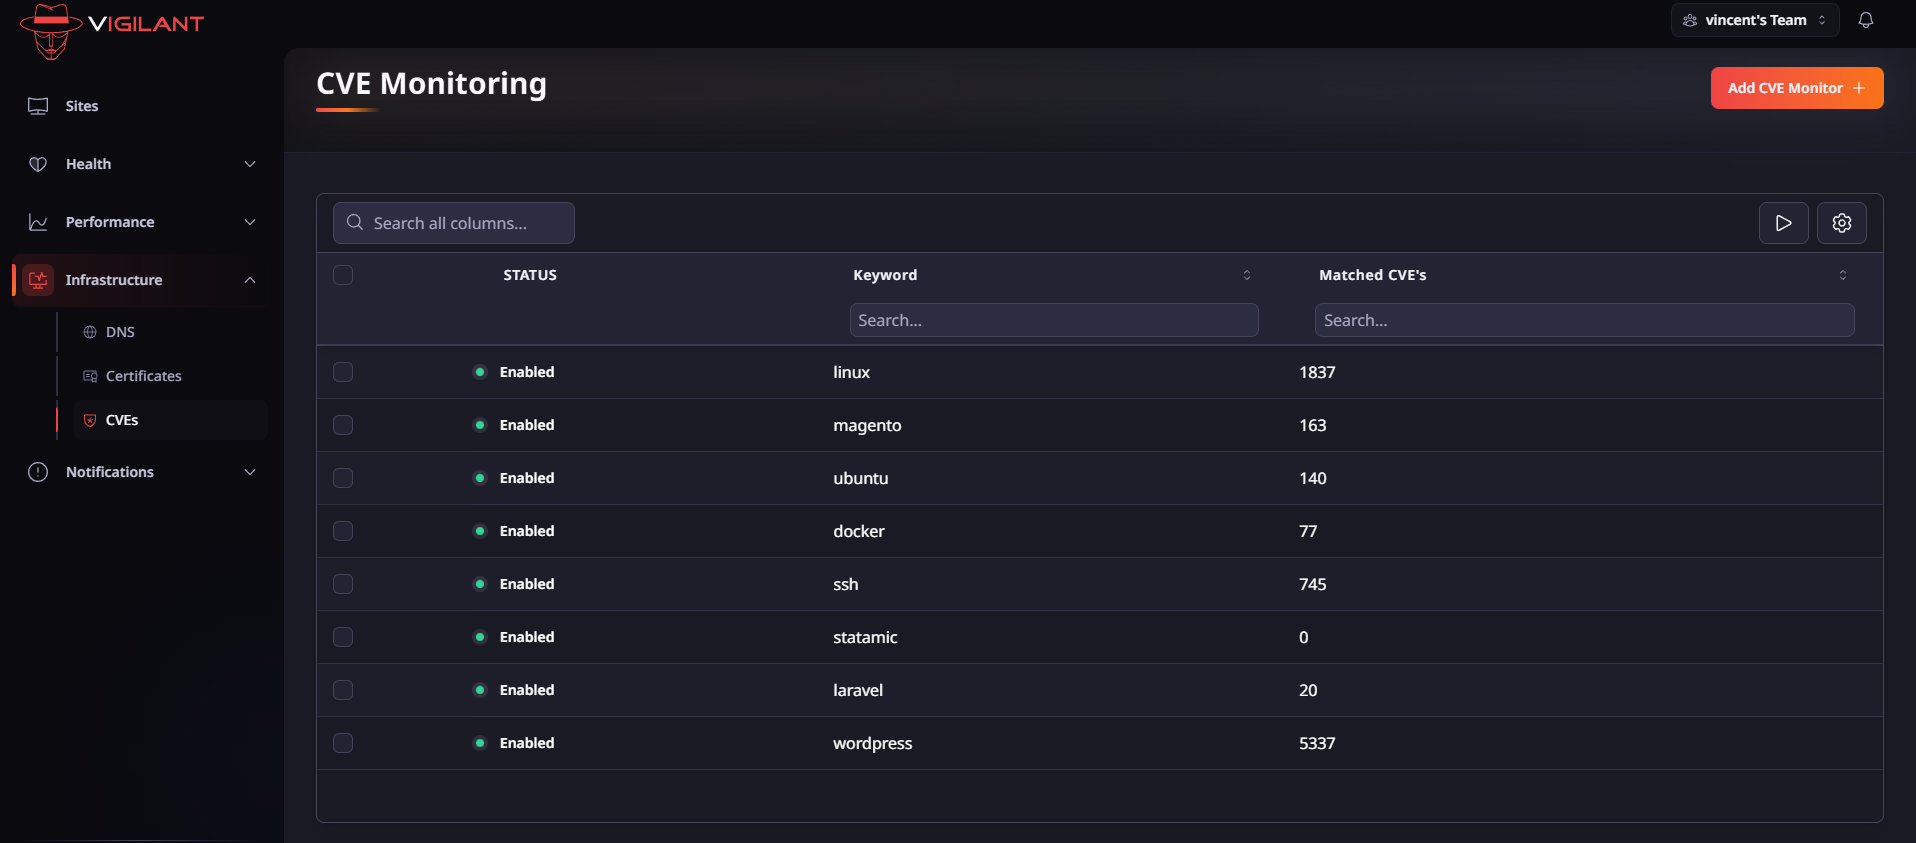Expand the Notifications menu chevron
This screenshot has height=843, width=1916.
[250, 472]
